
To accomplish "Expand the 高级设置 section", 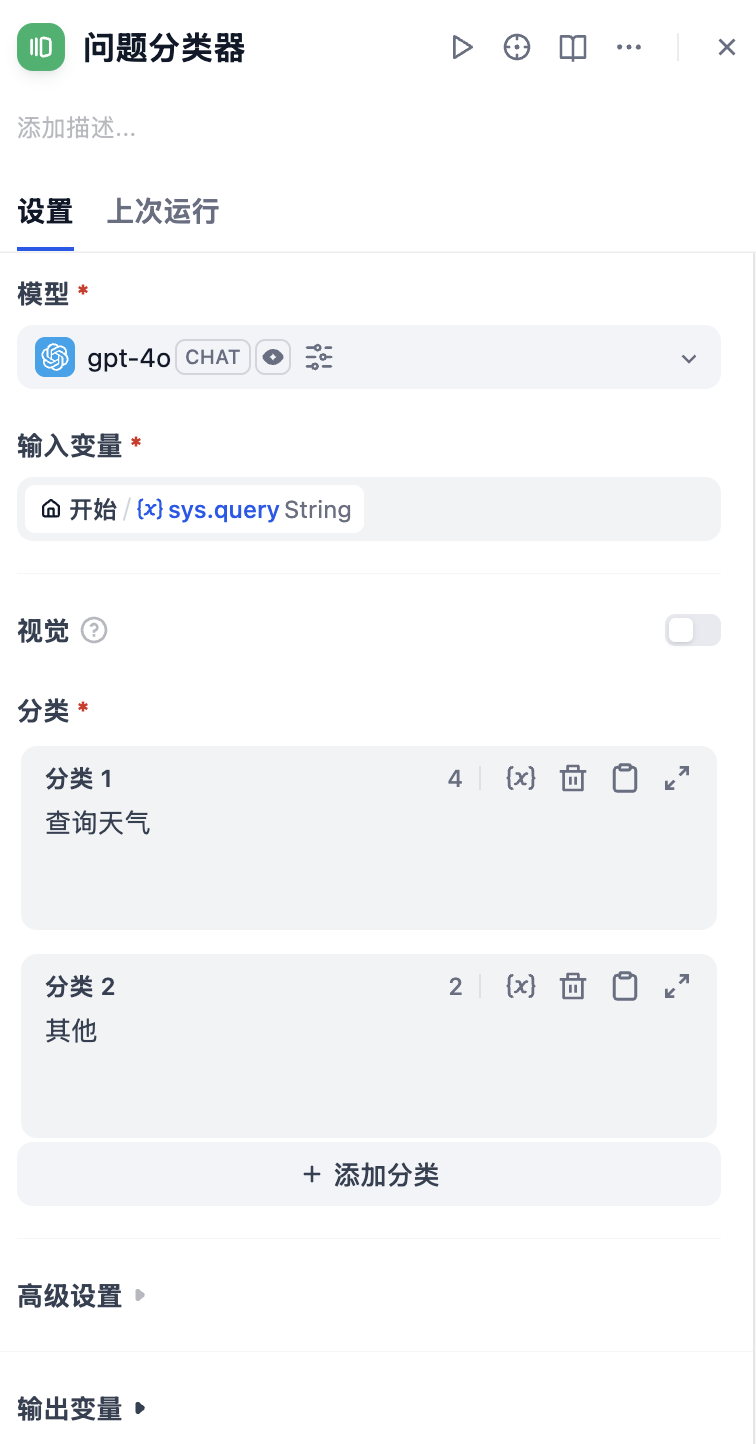I will click(80, 1297).
